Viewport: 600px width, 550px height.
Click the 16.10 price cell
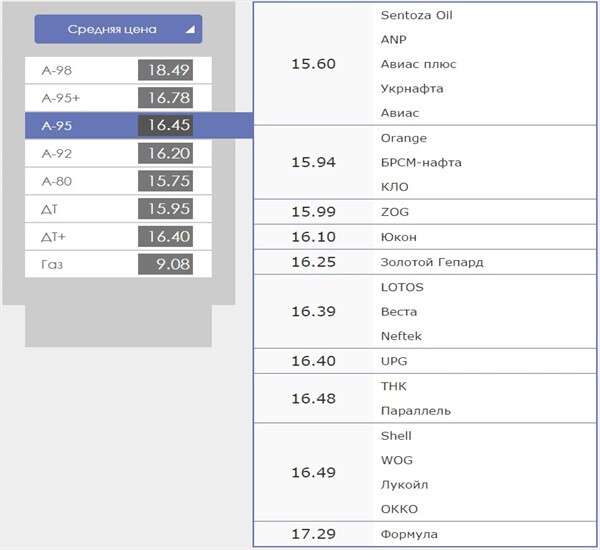coord(313,237)
